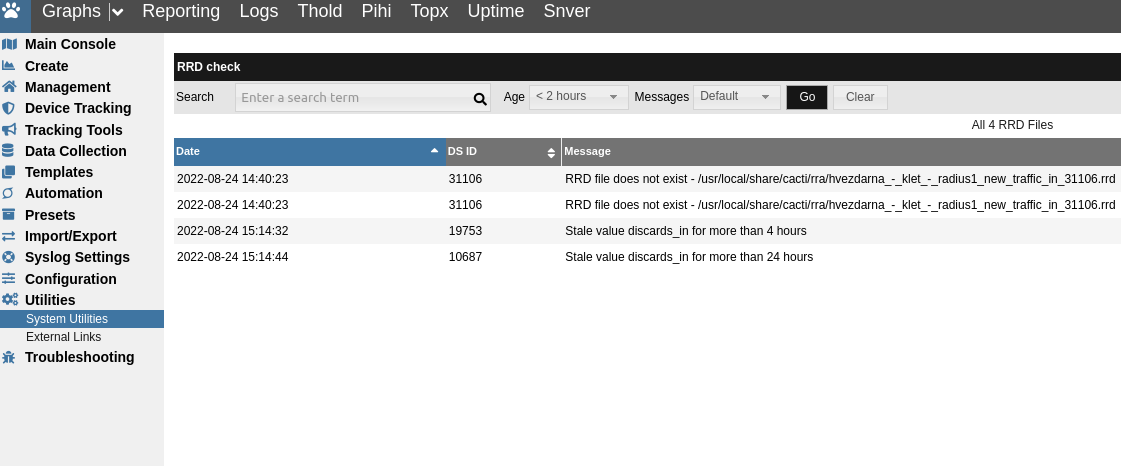Open the Messages dropdown set to Default
1121x466 pixels.
coord(736,96)
